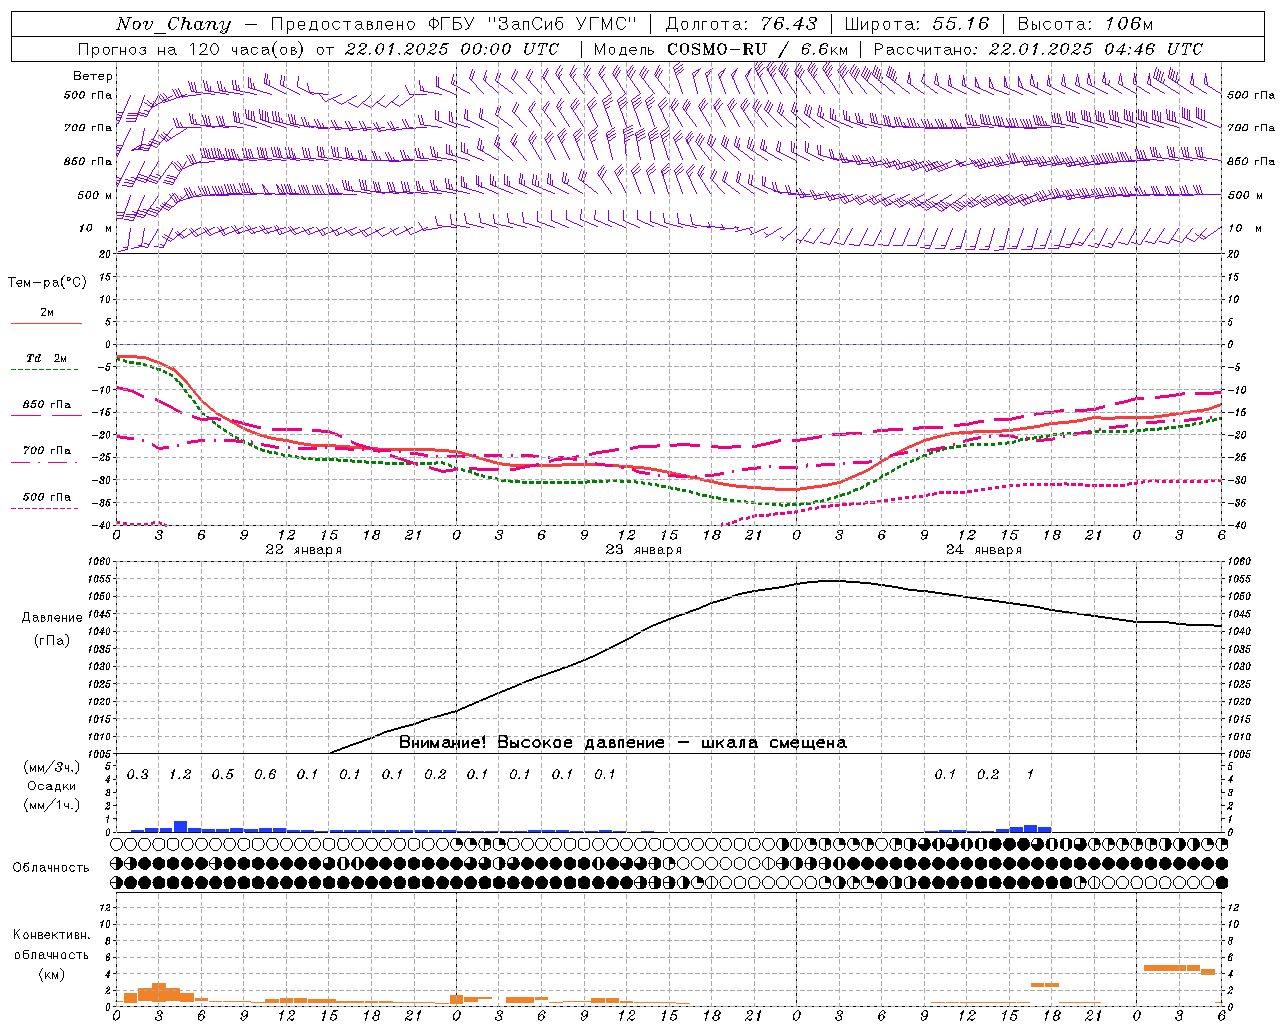The image size is (1280, 1024).
Task: Click the "Давление" pressure panel label
Action: [52, 618]
